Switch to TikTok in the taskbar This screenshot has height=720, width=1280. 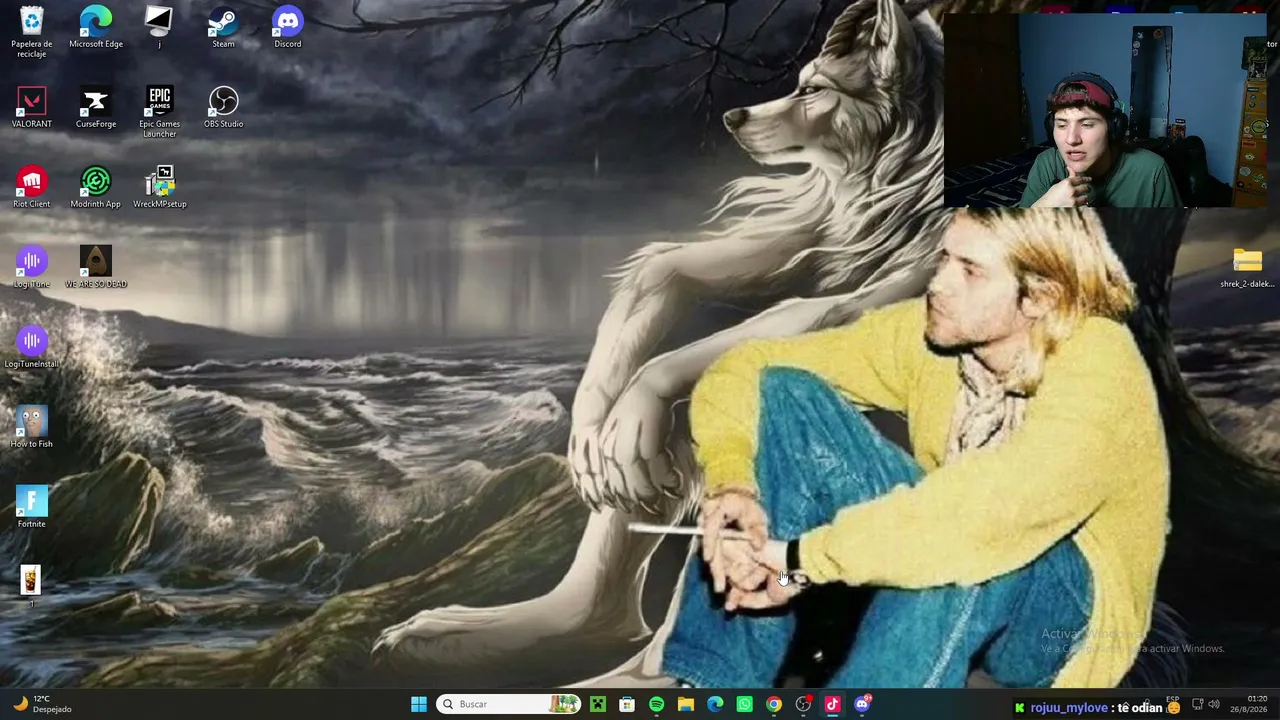[832, 704]
